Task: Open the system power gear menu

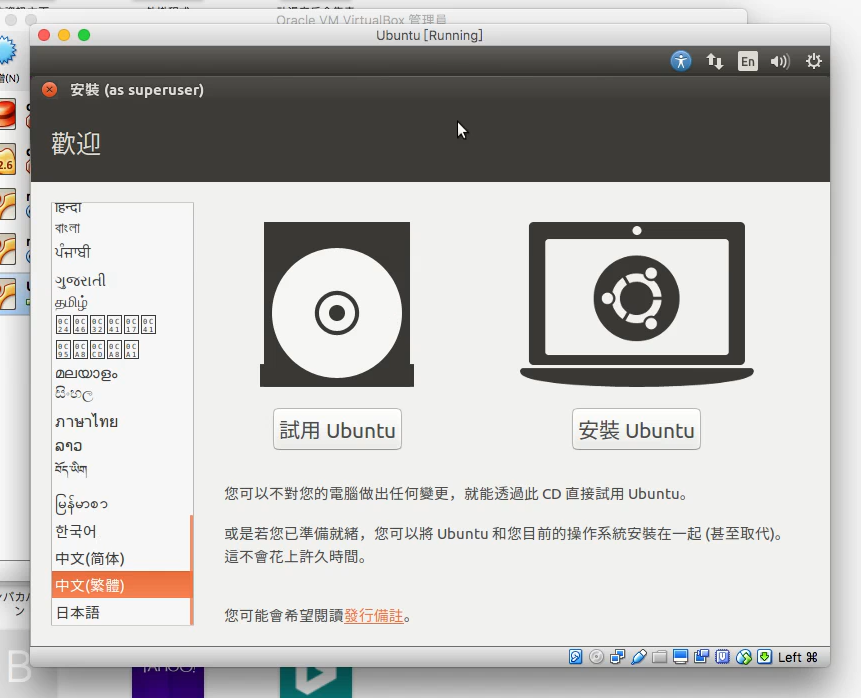Action: [813, 61]
